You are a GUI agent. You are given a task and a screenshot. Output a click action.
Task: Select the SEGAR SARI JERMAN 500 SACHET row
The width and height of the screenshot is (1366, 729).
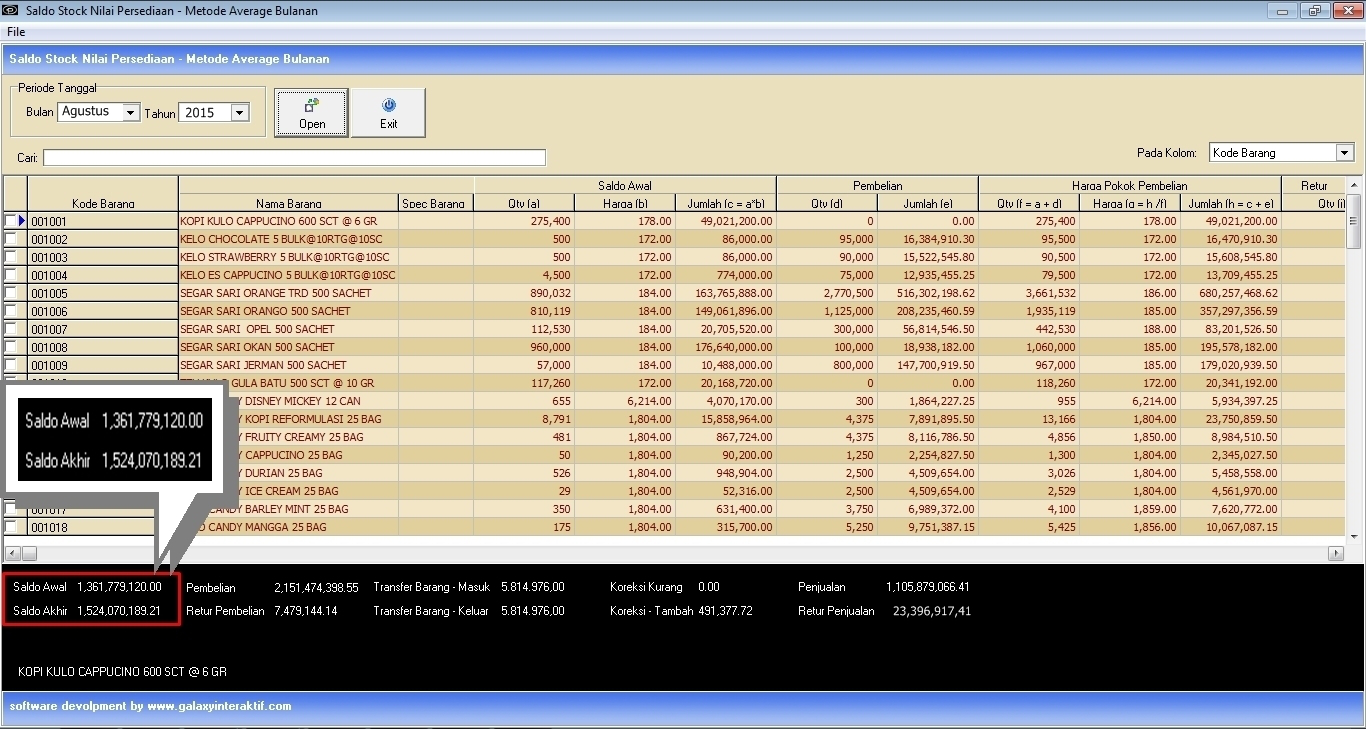(263, 365)
